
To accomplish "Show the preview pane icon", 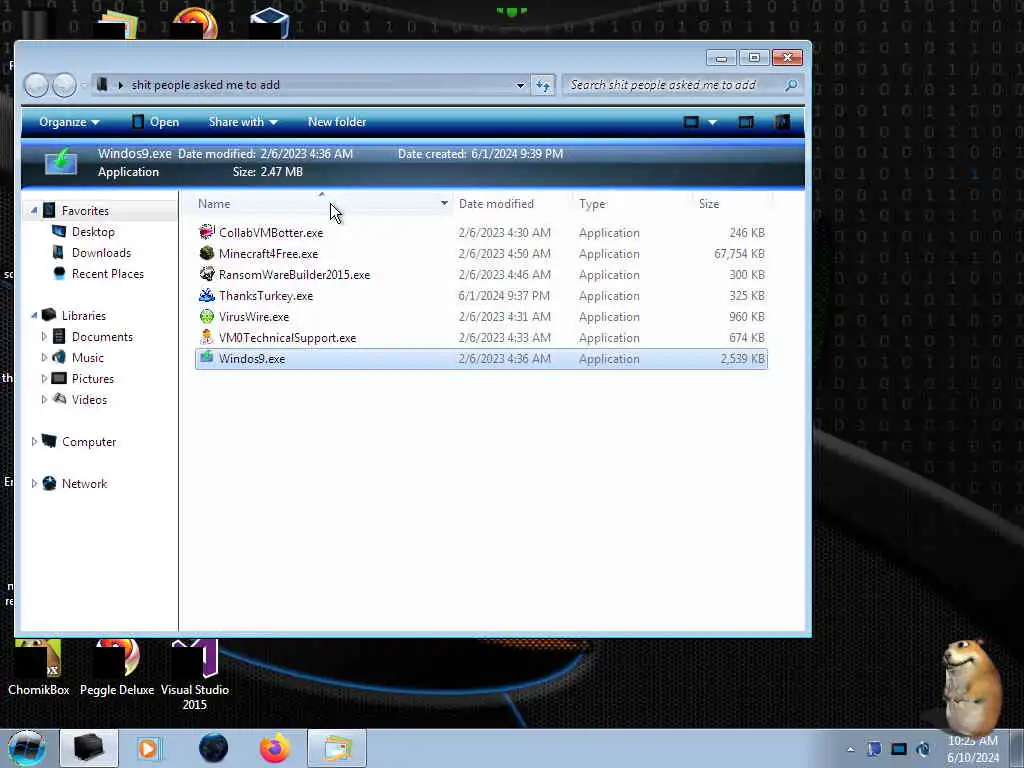I will click(x=746, y=122).
